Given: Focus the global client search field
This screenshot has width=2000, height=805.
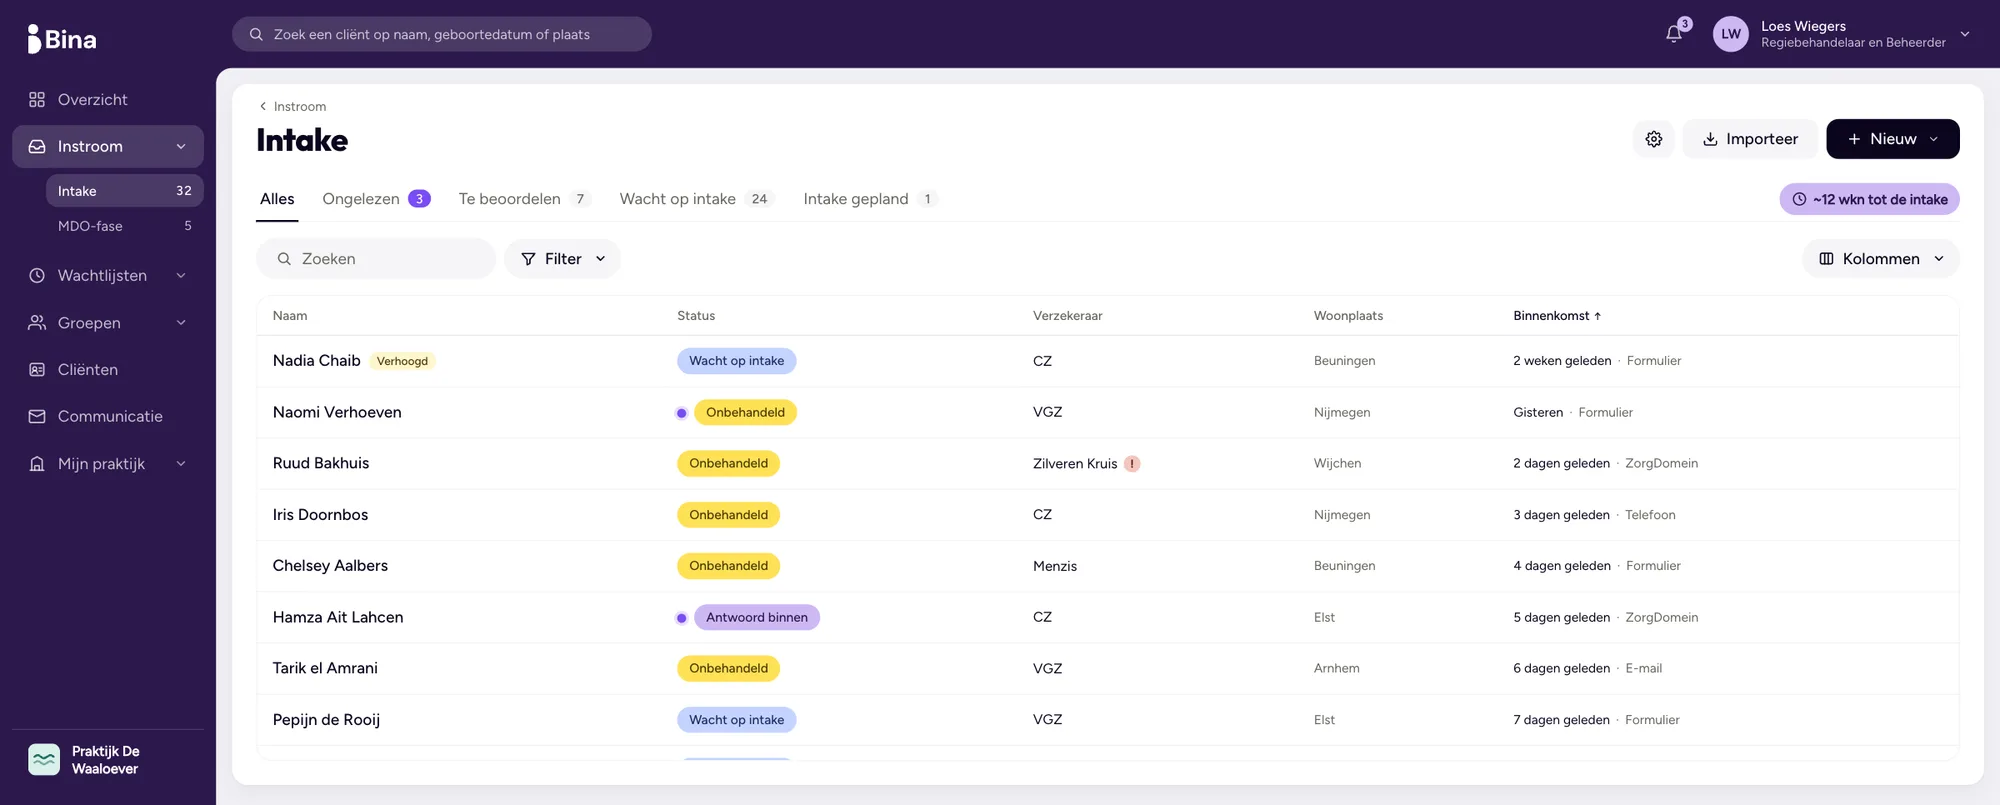Looking at the screenshot, I should (442, 34).
